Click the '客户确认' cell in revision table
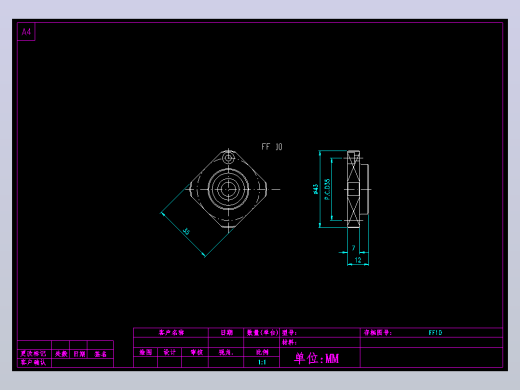The image size is (520, 390). point(33,362)
